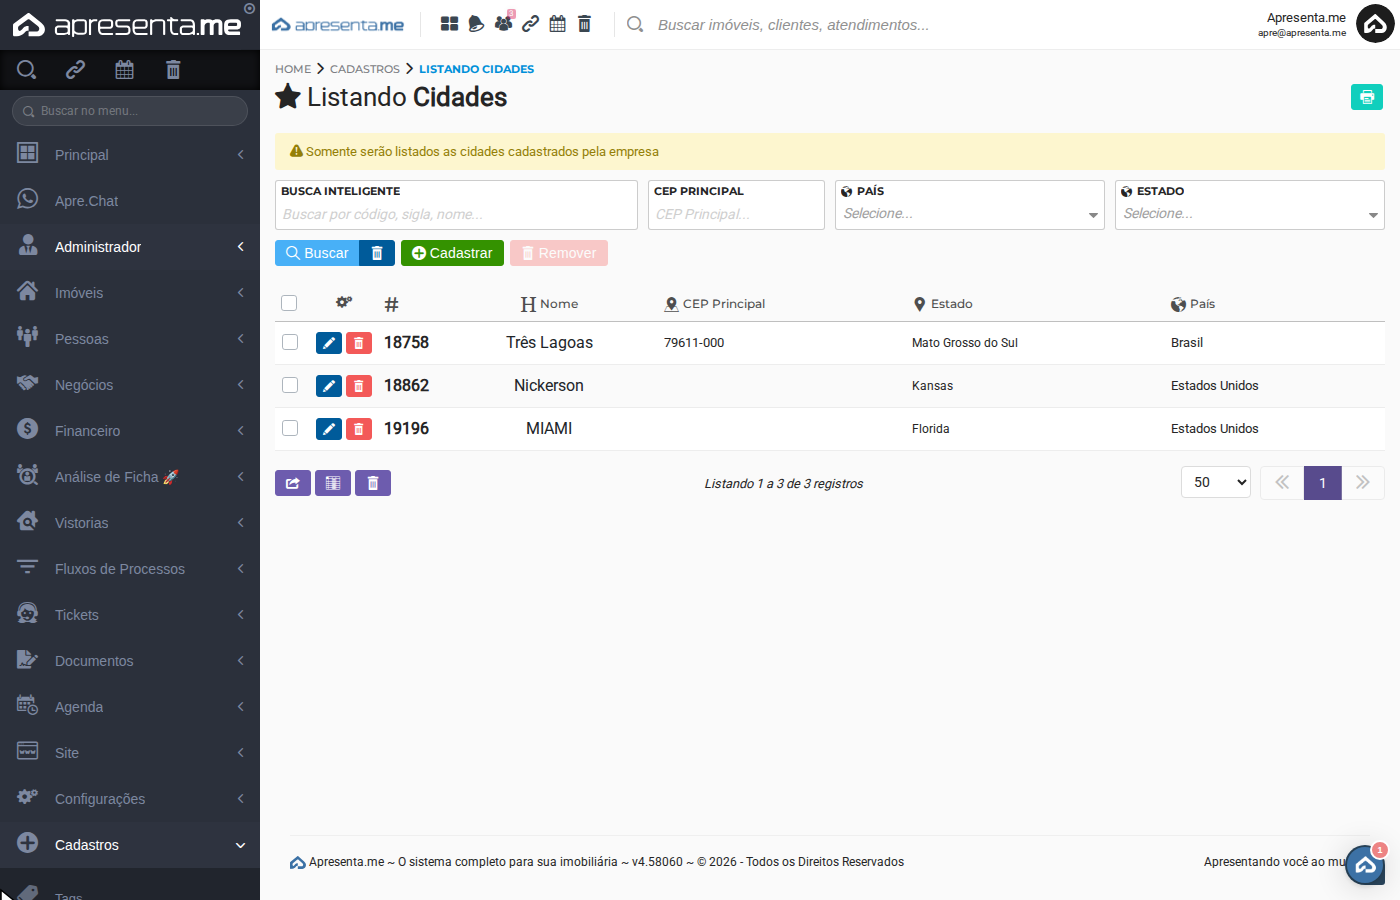Open the País dropdown filter
This screenshot has height=900, width=1400.
coord(969,214)
